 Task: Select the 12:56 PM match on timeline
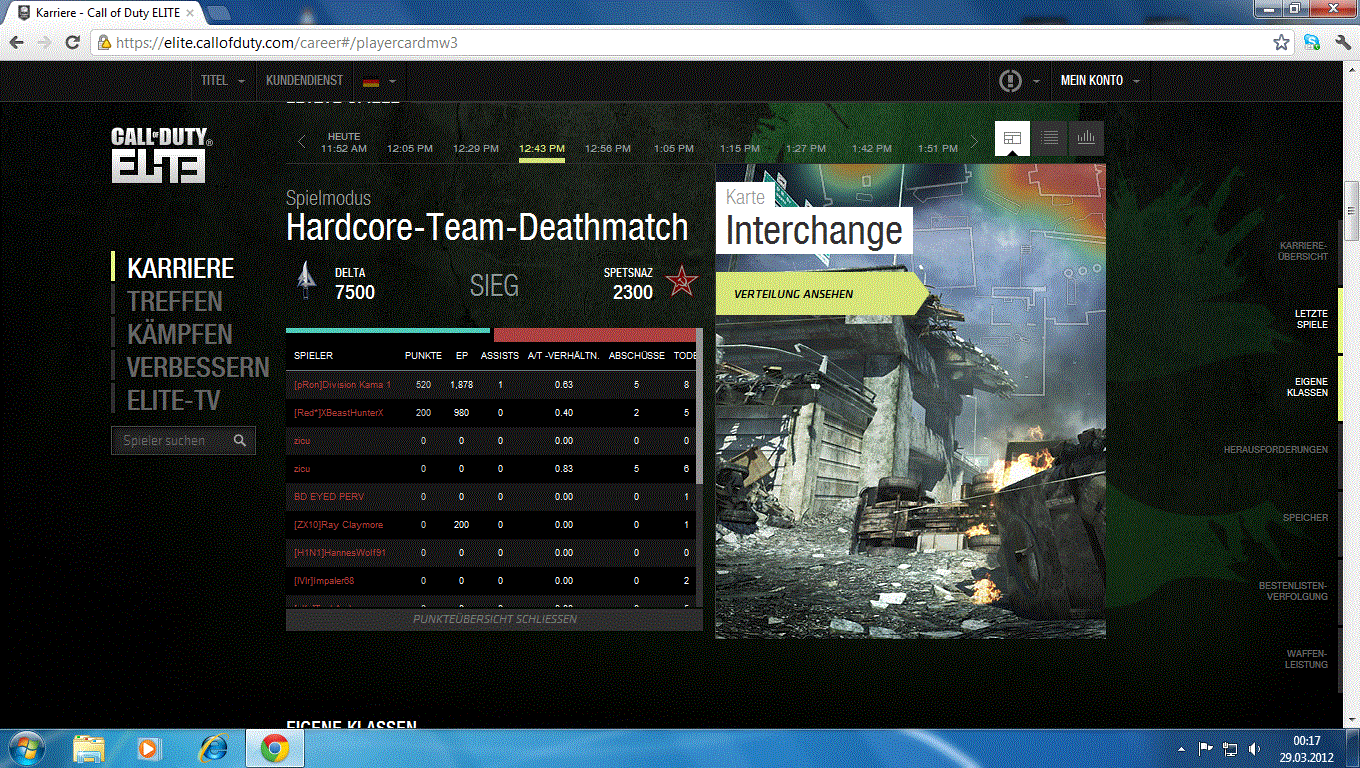tap(608, 149)
